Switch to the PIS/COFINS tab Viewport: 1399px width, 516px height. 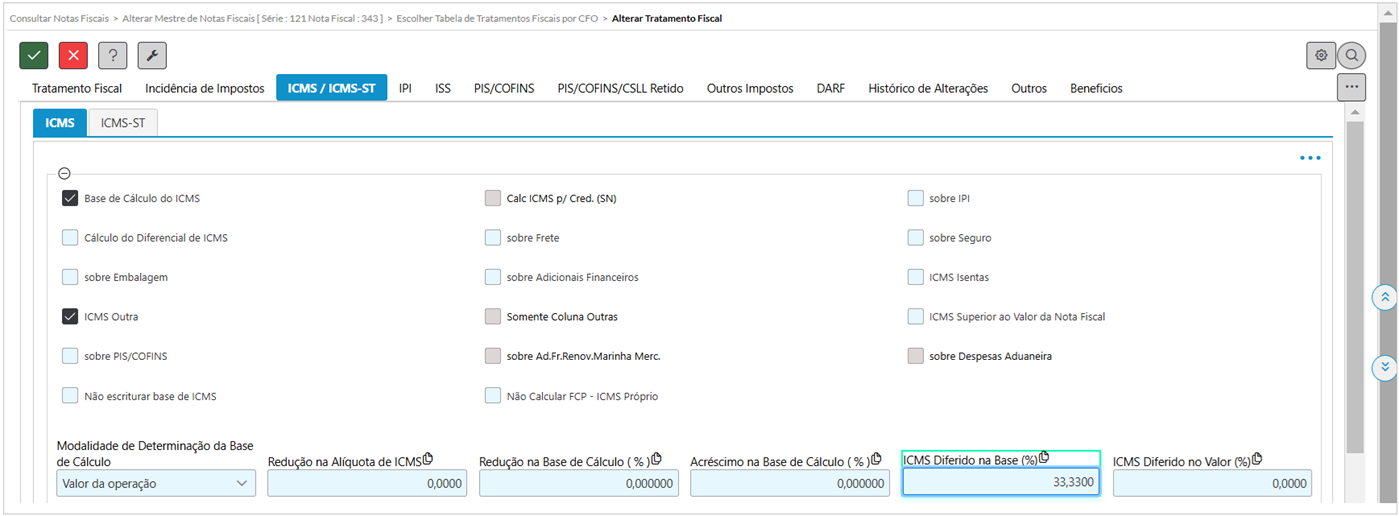pos(504,88)
